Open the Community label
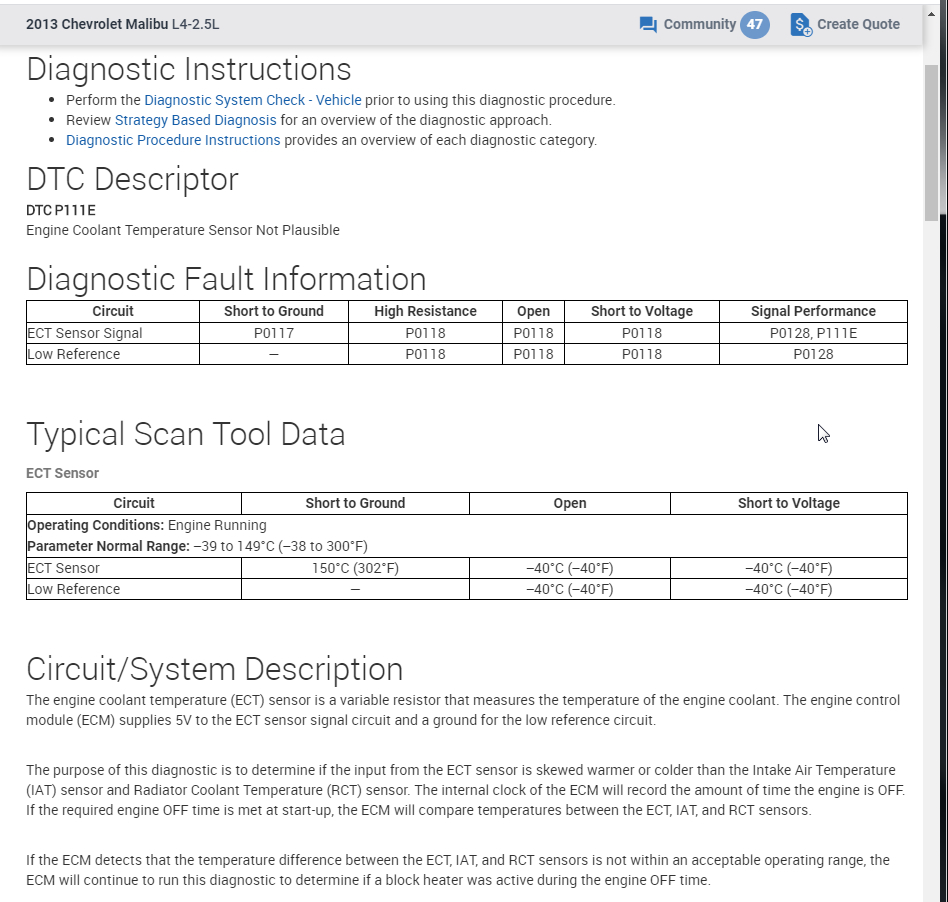Image resolution: width=948 pixels, height=902 pixels. (x=700, y=24)
